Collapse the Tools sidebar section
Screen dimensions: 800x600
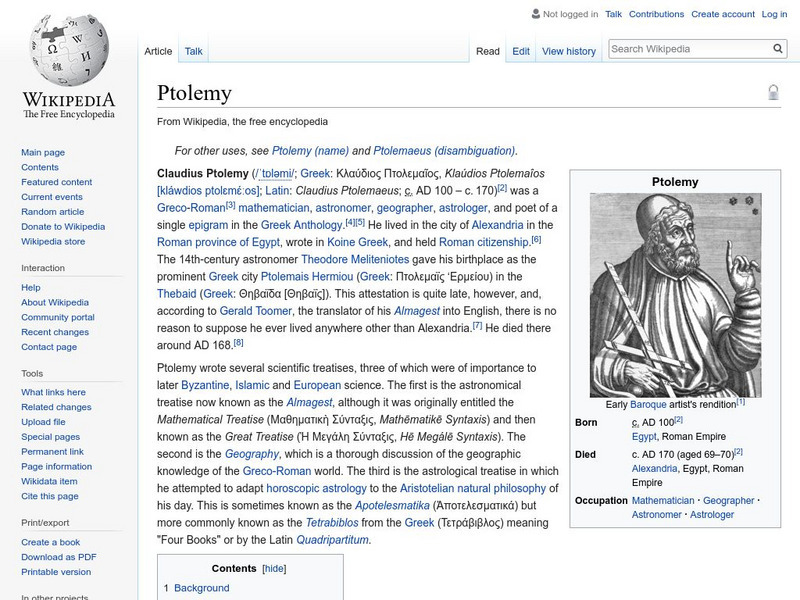pos(32,373)
